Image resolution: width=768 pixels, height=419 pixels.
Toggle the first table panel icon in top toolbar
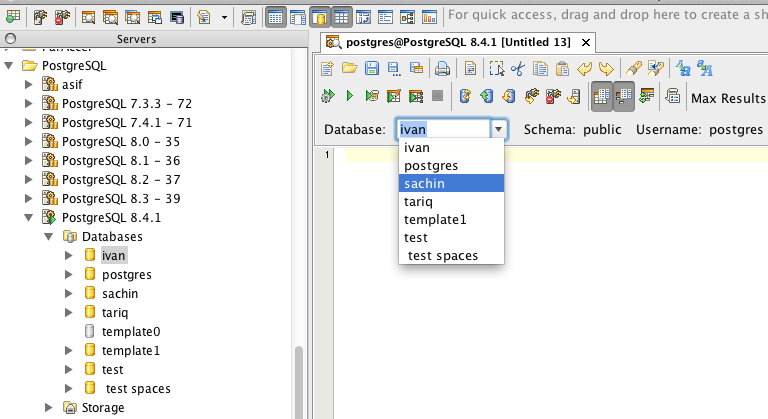pyautogui.click(x=275, y=18)
